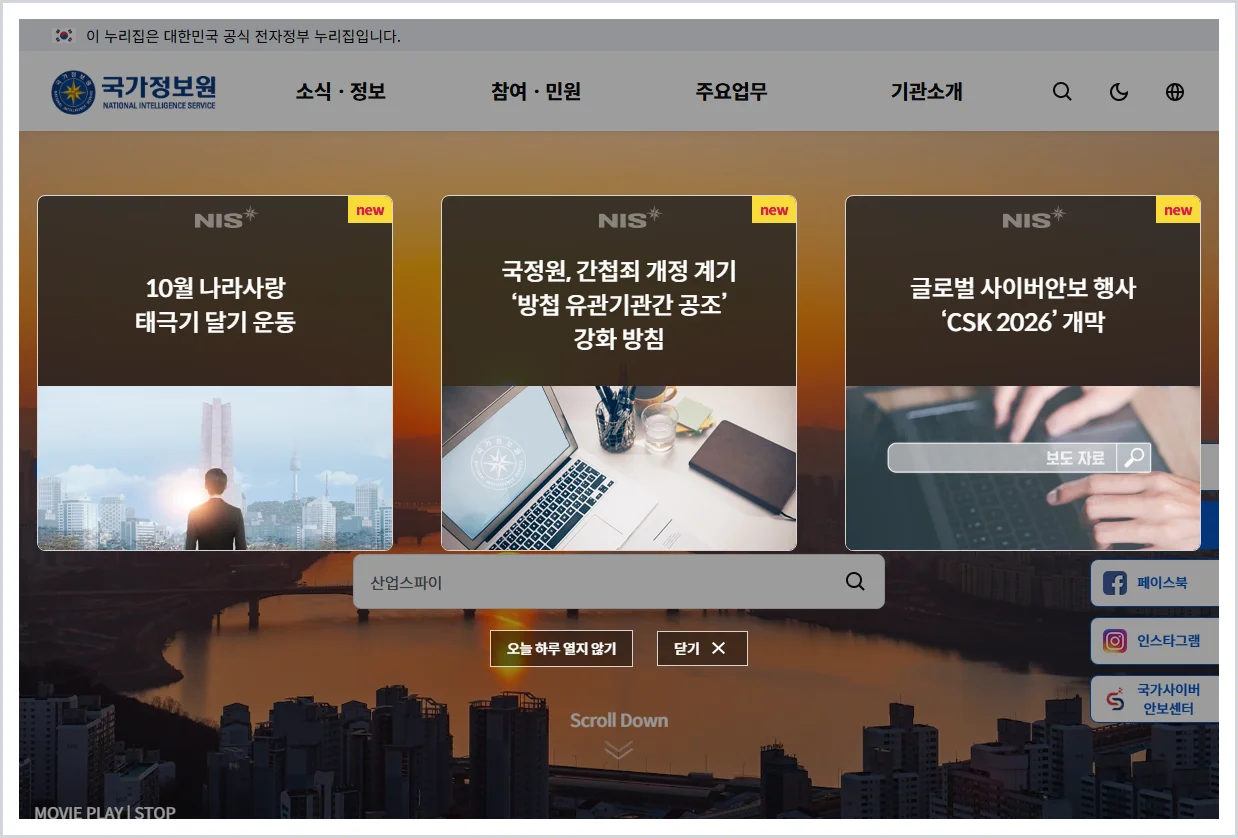Click 보도 자료 magnifier icon on card
This screenshot has width=1238, height=838.
1134,458
